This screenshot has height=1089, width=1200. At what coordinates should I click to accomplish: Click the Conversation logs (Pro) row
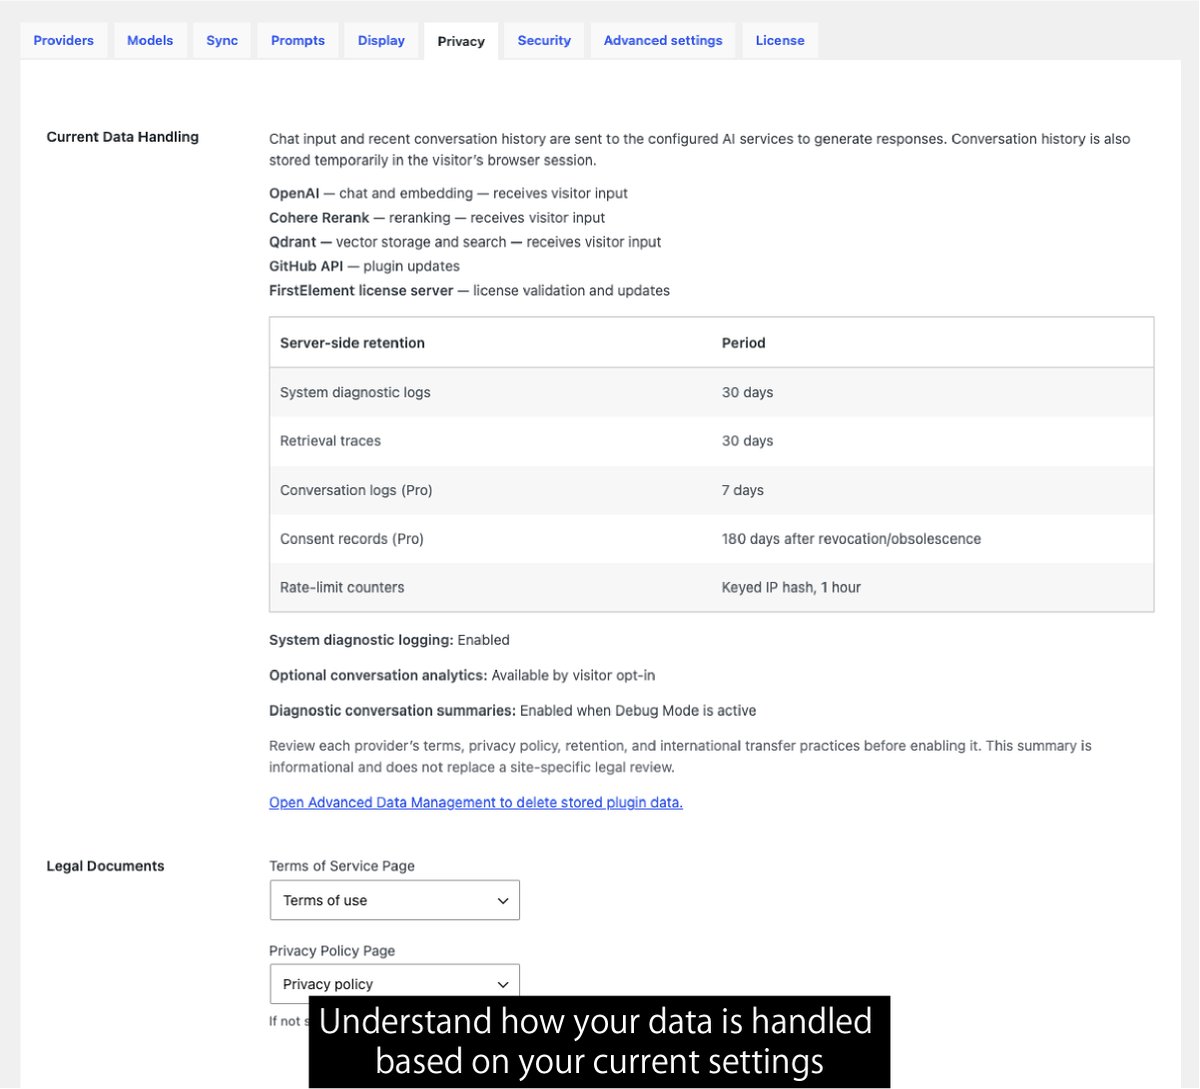click(x=711, y=490)
